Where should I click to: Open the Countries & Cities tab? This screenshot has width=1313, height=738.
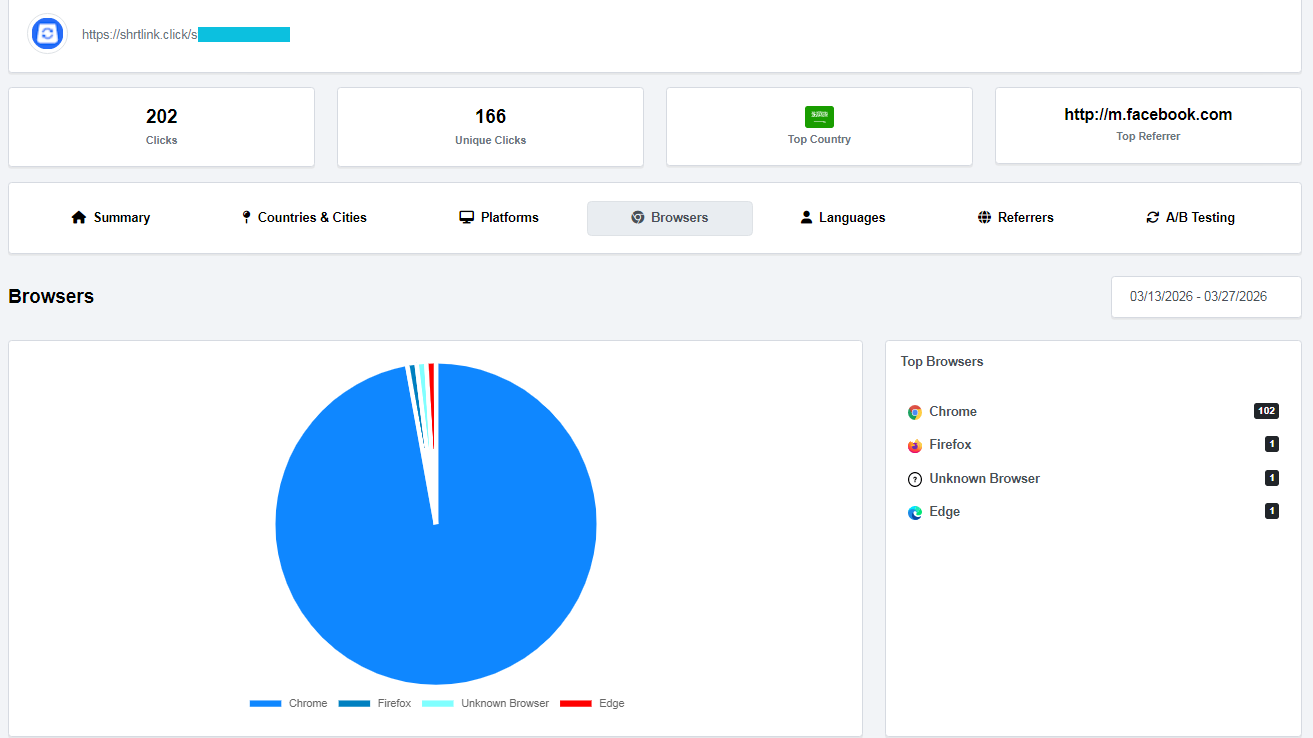[x=304, y=217]
